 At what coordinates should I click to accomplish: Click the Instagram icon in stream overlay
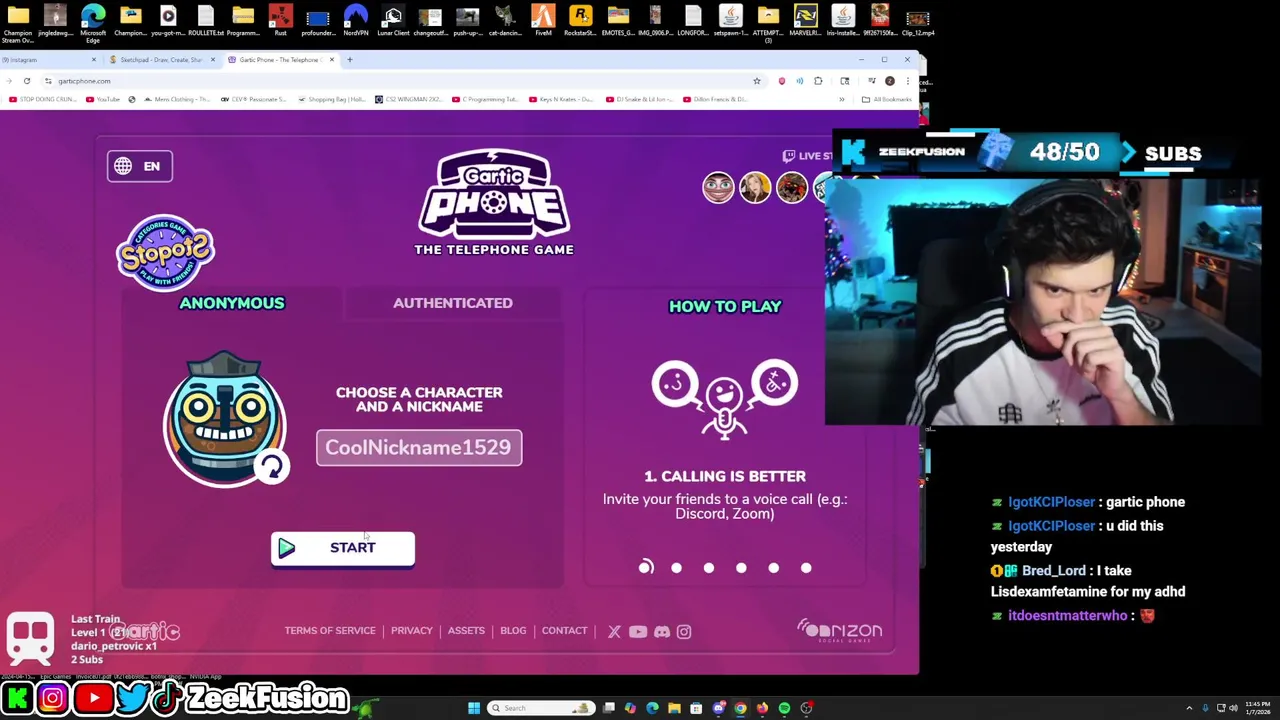tap(52, 698)
